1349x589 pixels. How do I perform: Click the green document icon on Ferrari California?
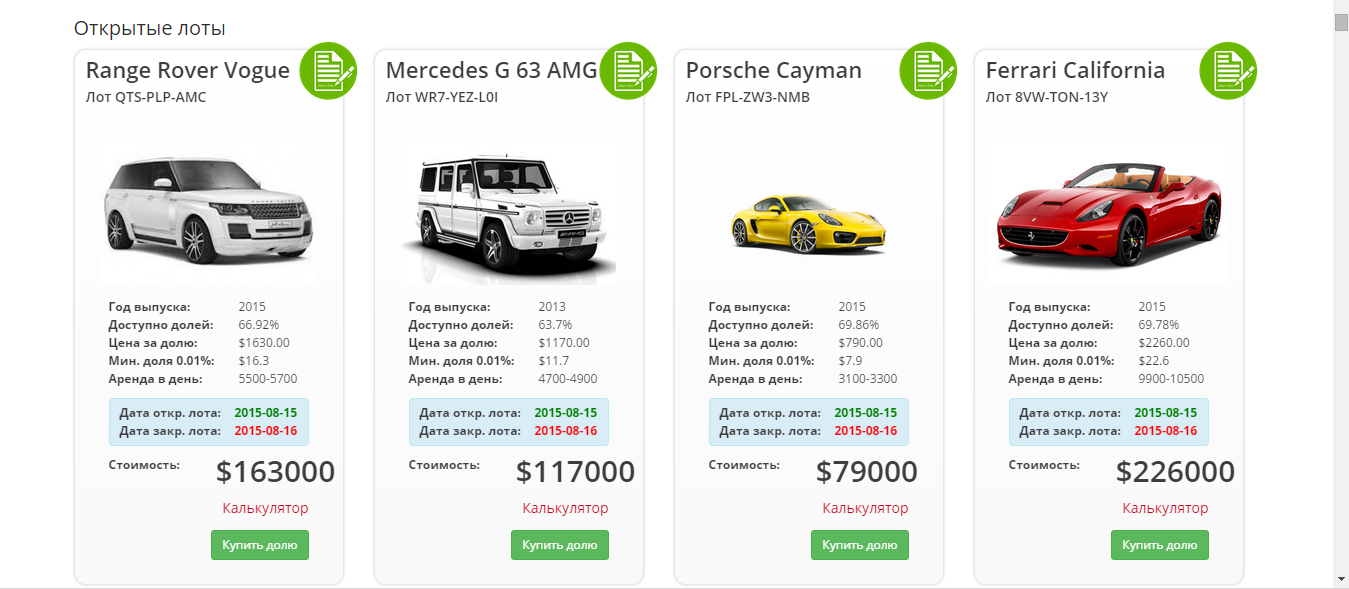[x=1228, y=70]
